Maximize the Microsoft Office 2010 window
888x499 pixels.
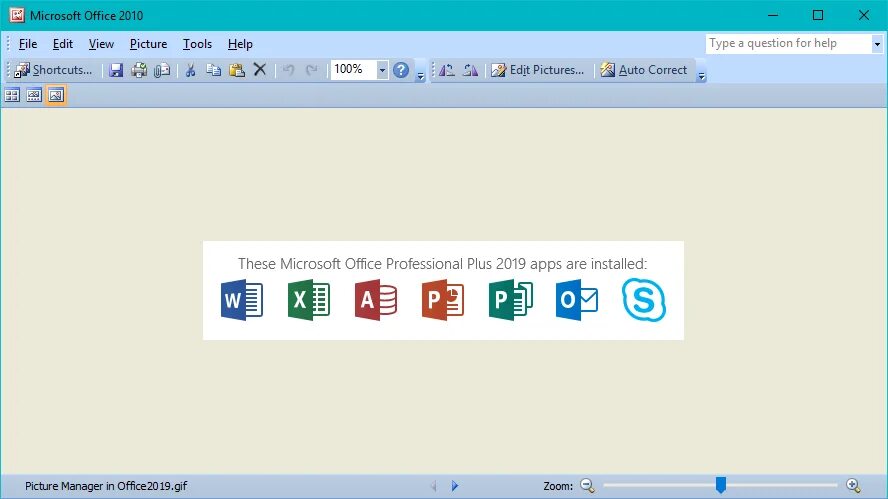pos(818,15)
